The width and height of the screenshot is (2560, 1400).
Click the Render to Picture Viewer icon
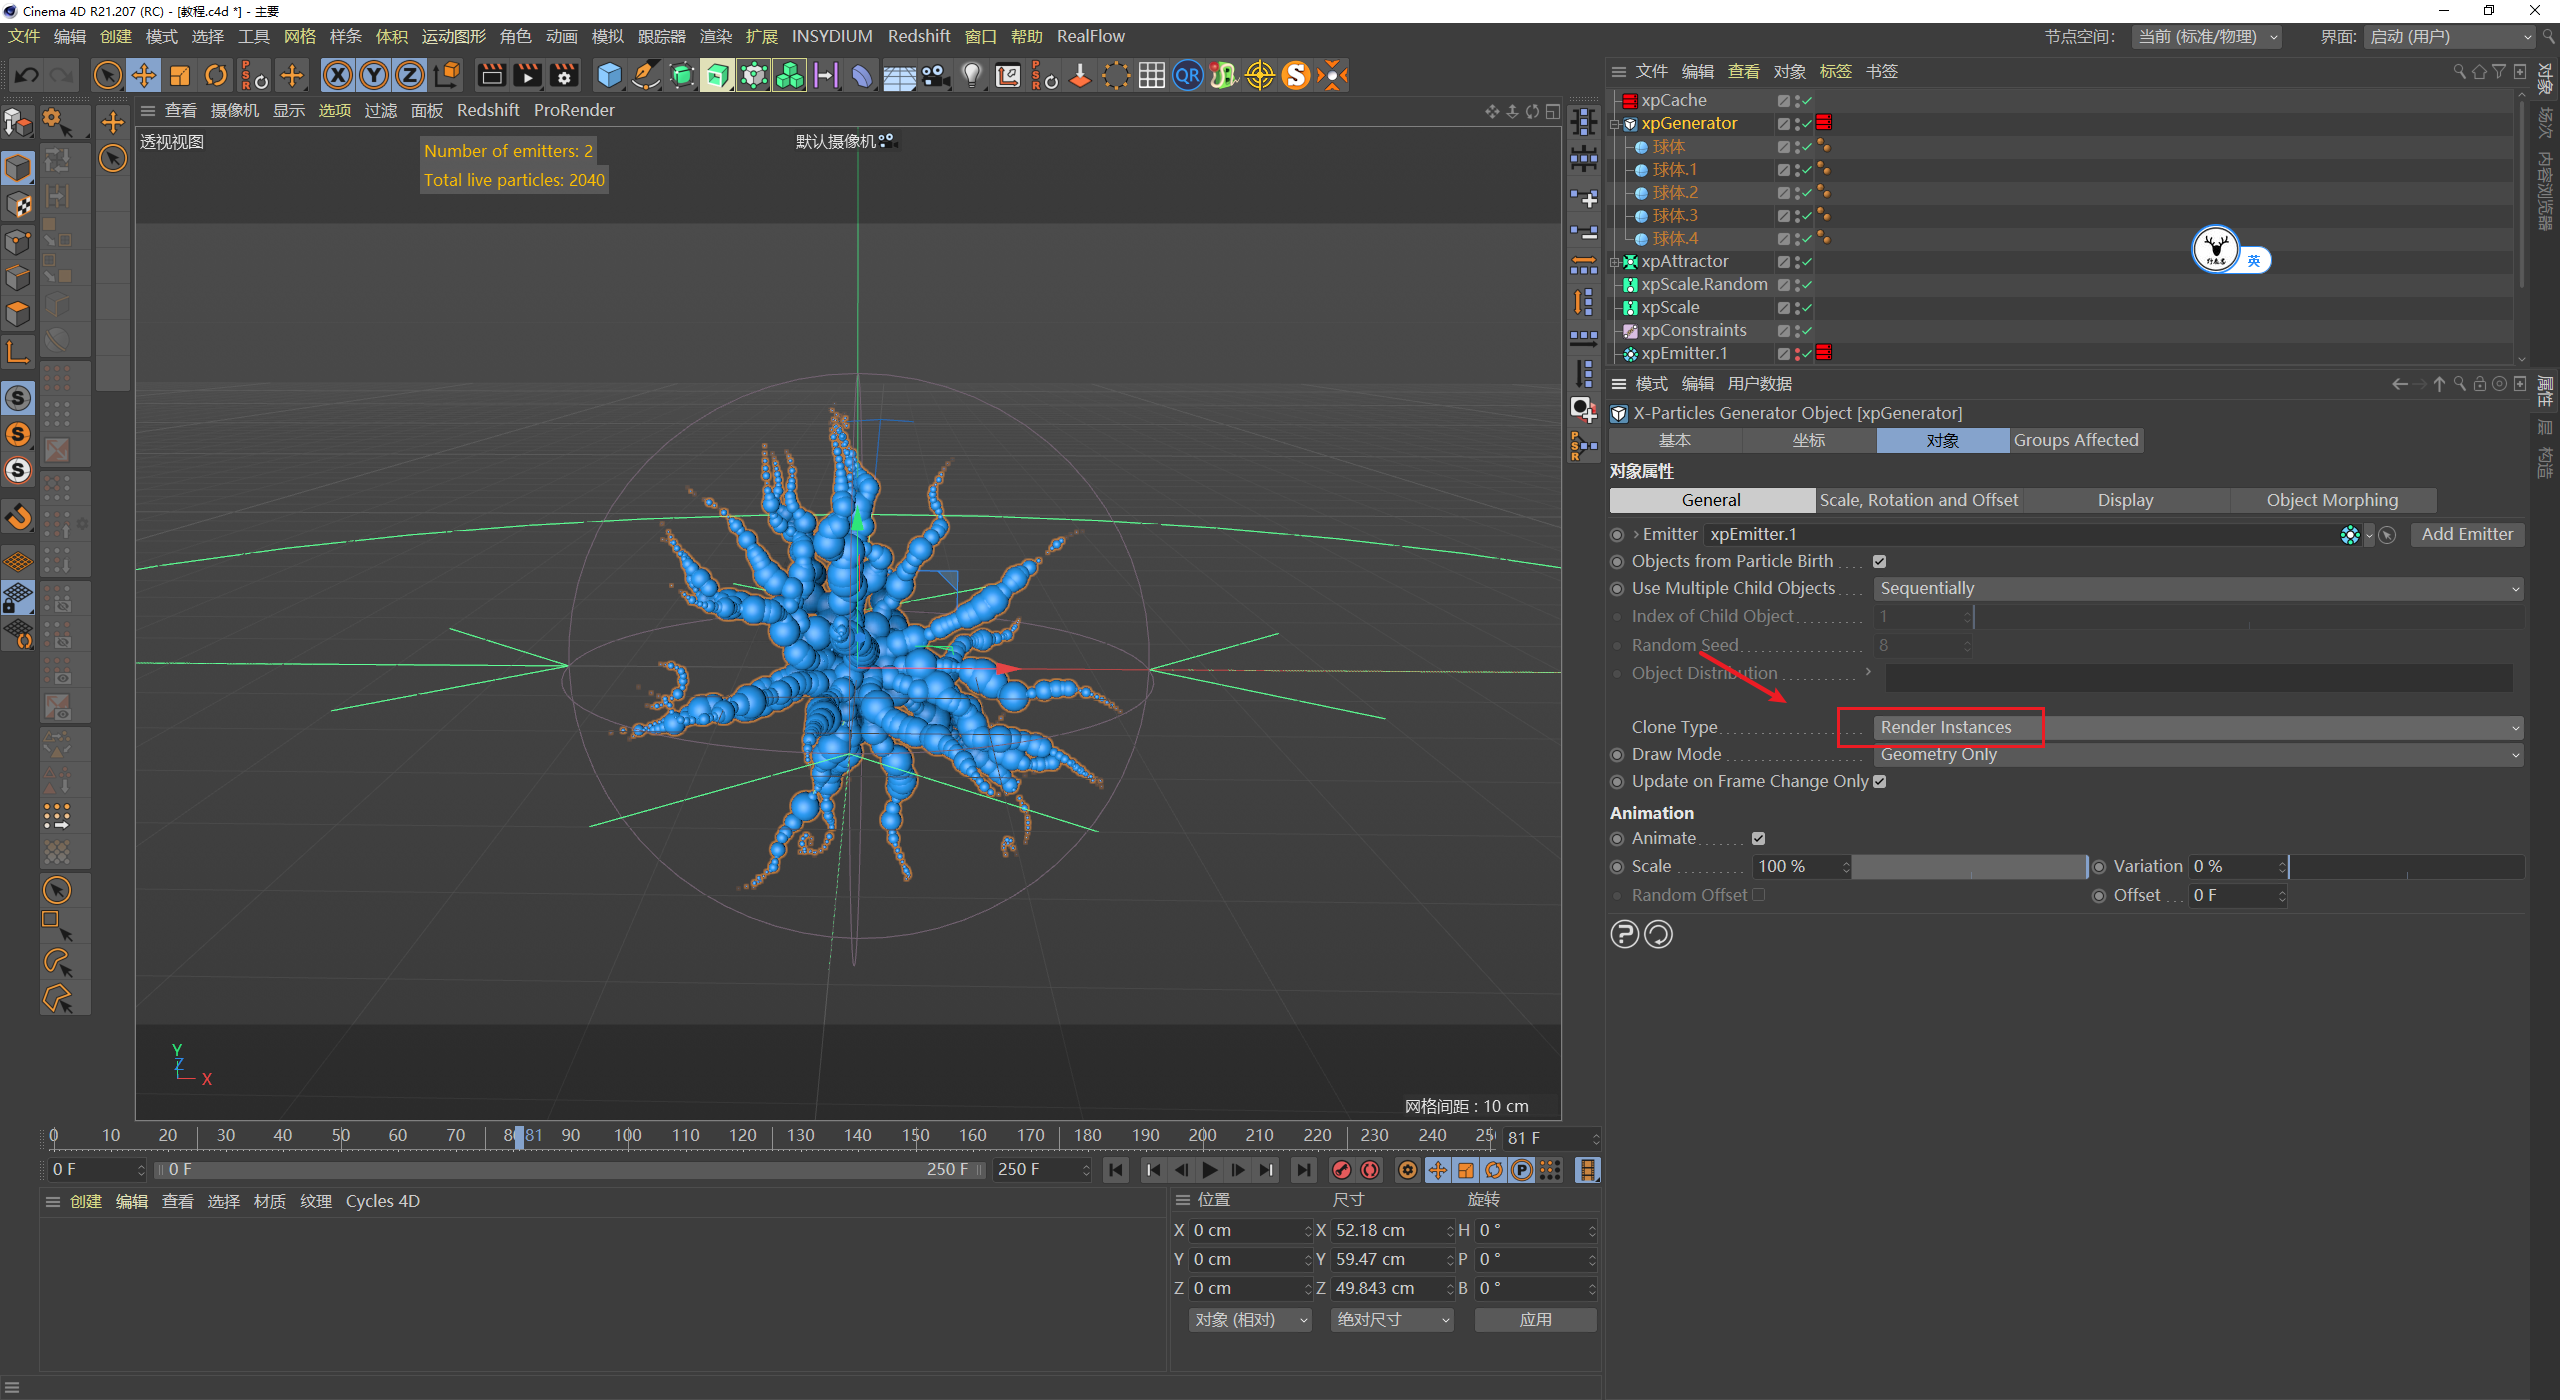pos(527,75)
